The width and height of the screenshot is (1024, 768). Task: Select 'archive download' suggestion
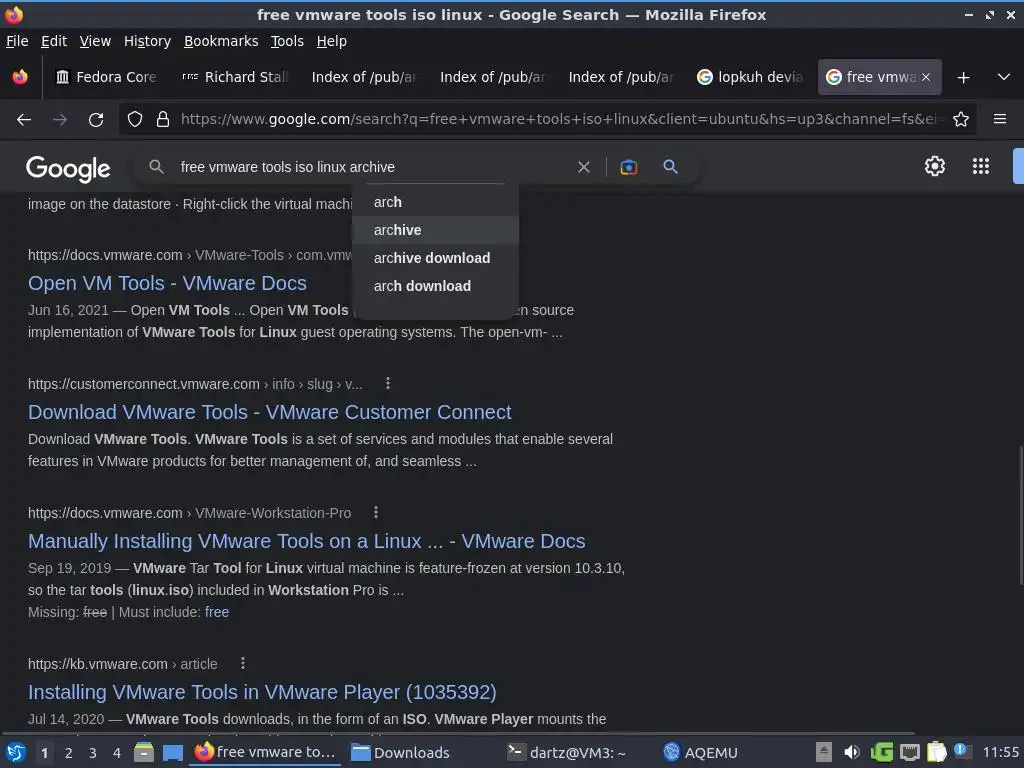pyautogui.click(x=435, y=258)
